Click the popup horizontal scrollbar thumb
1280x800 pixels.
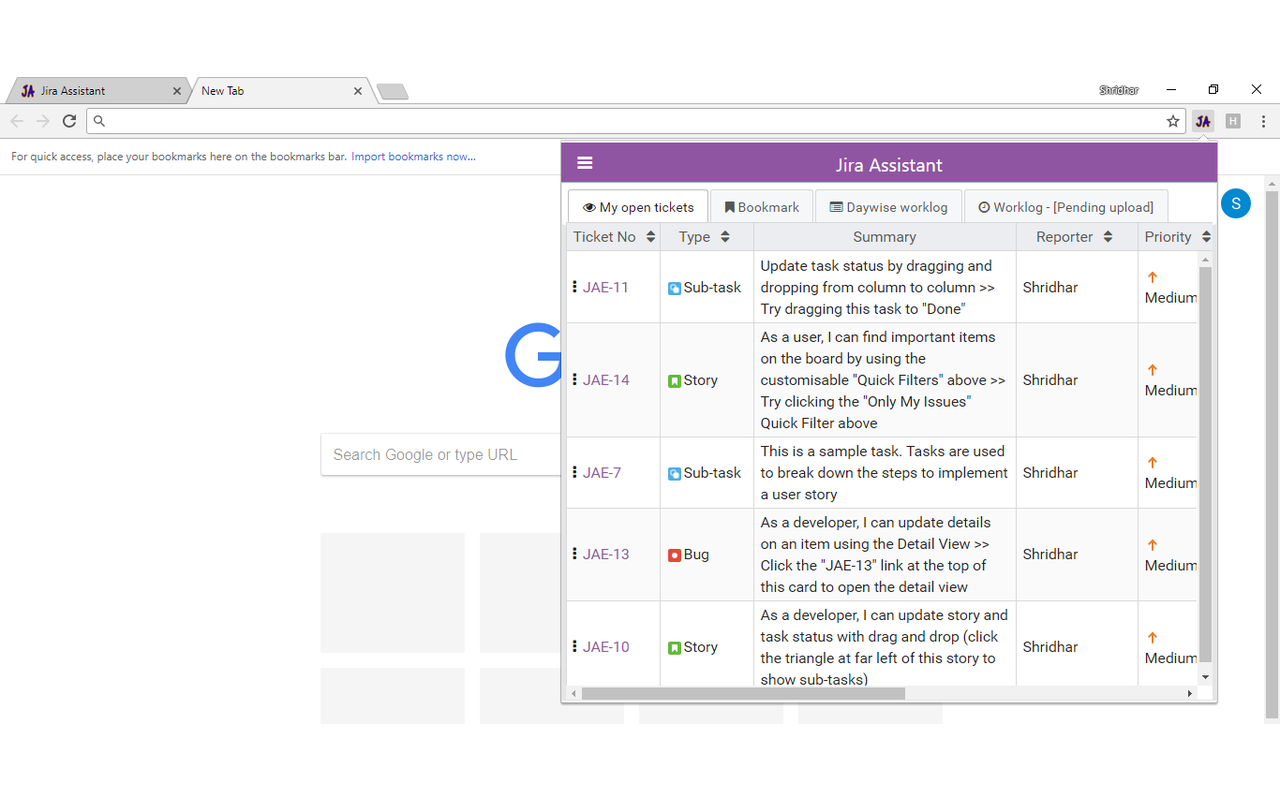743,693
